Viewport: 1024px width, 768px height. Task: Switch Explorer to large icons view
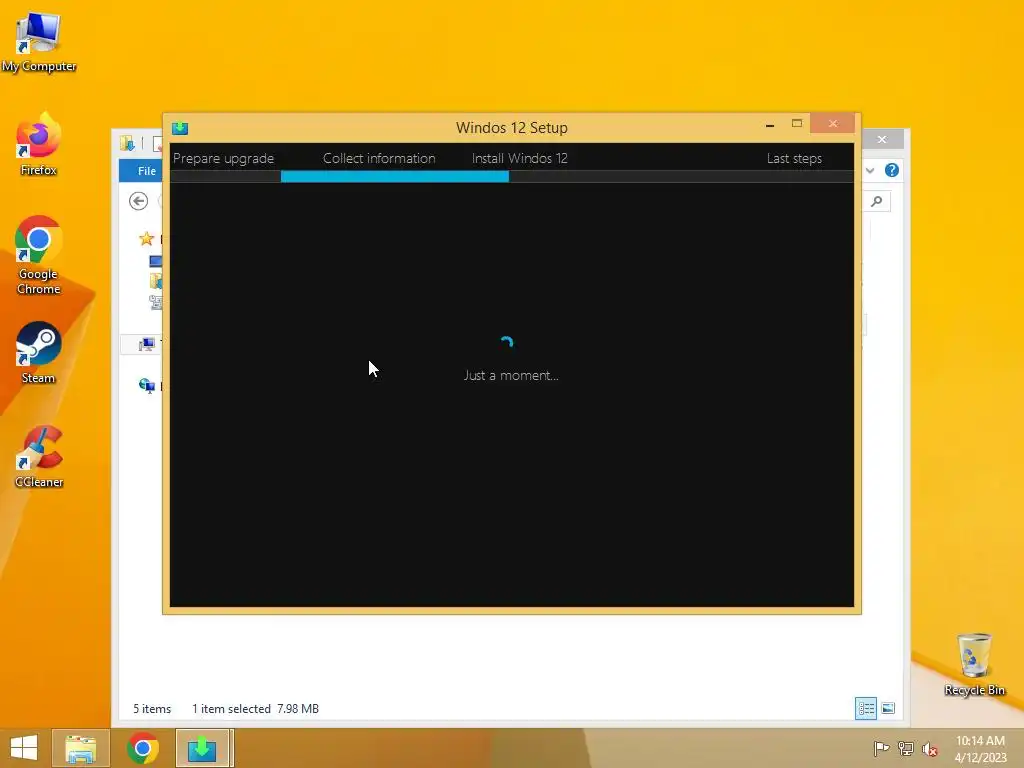888,709
